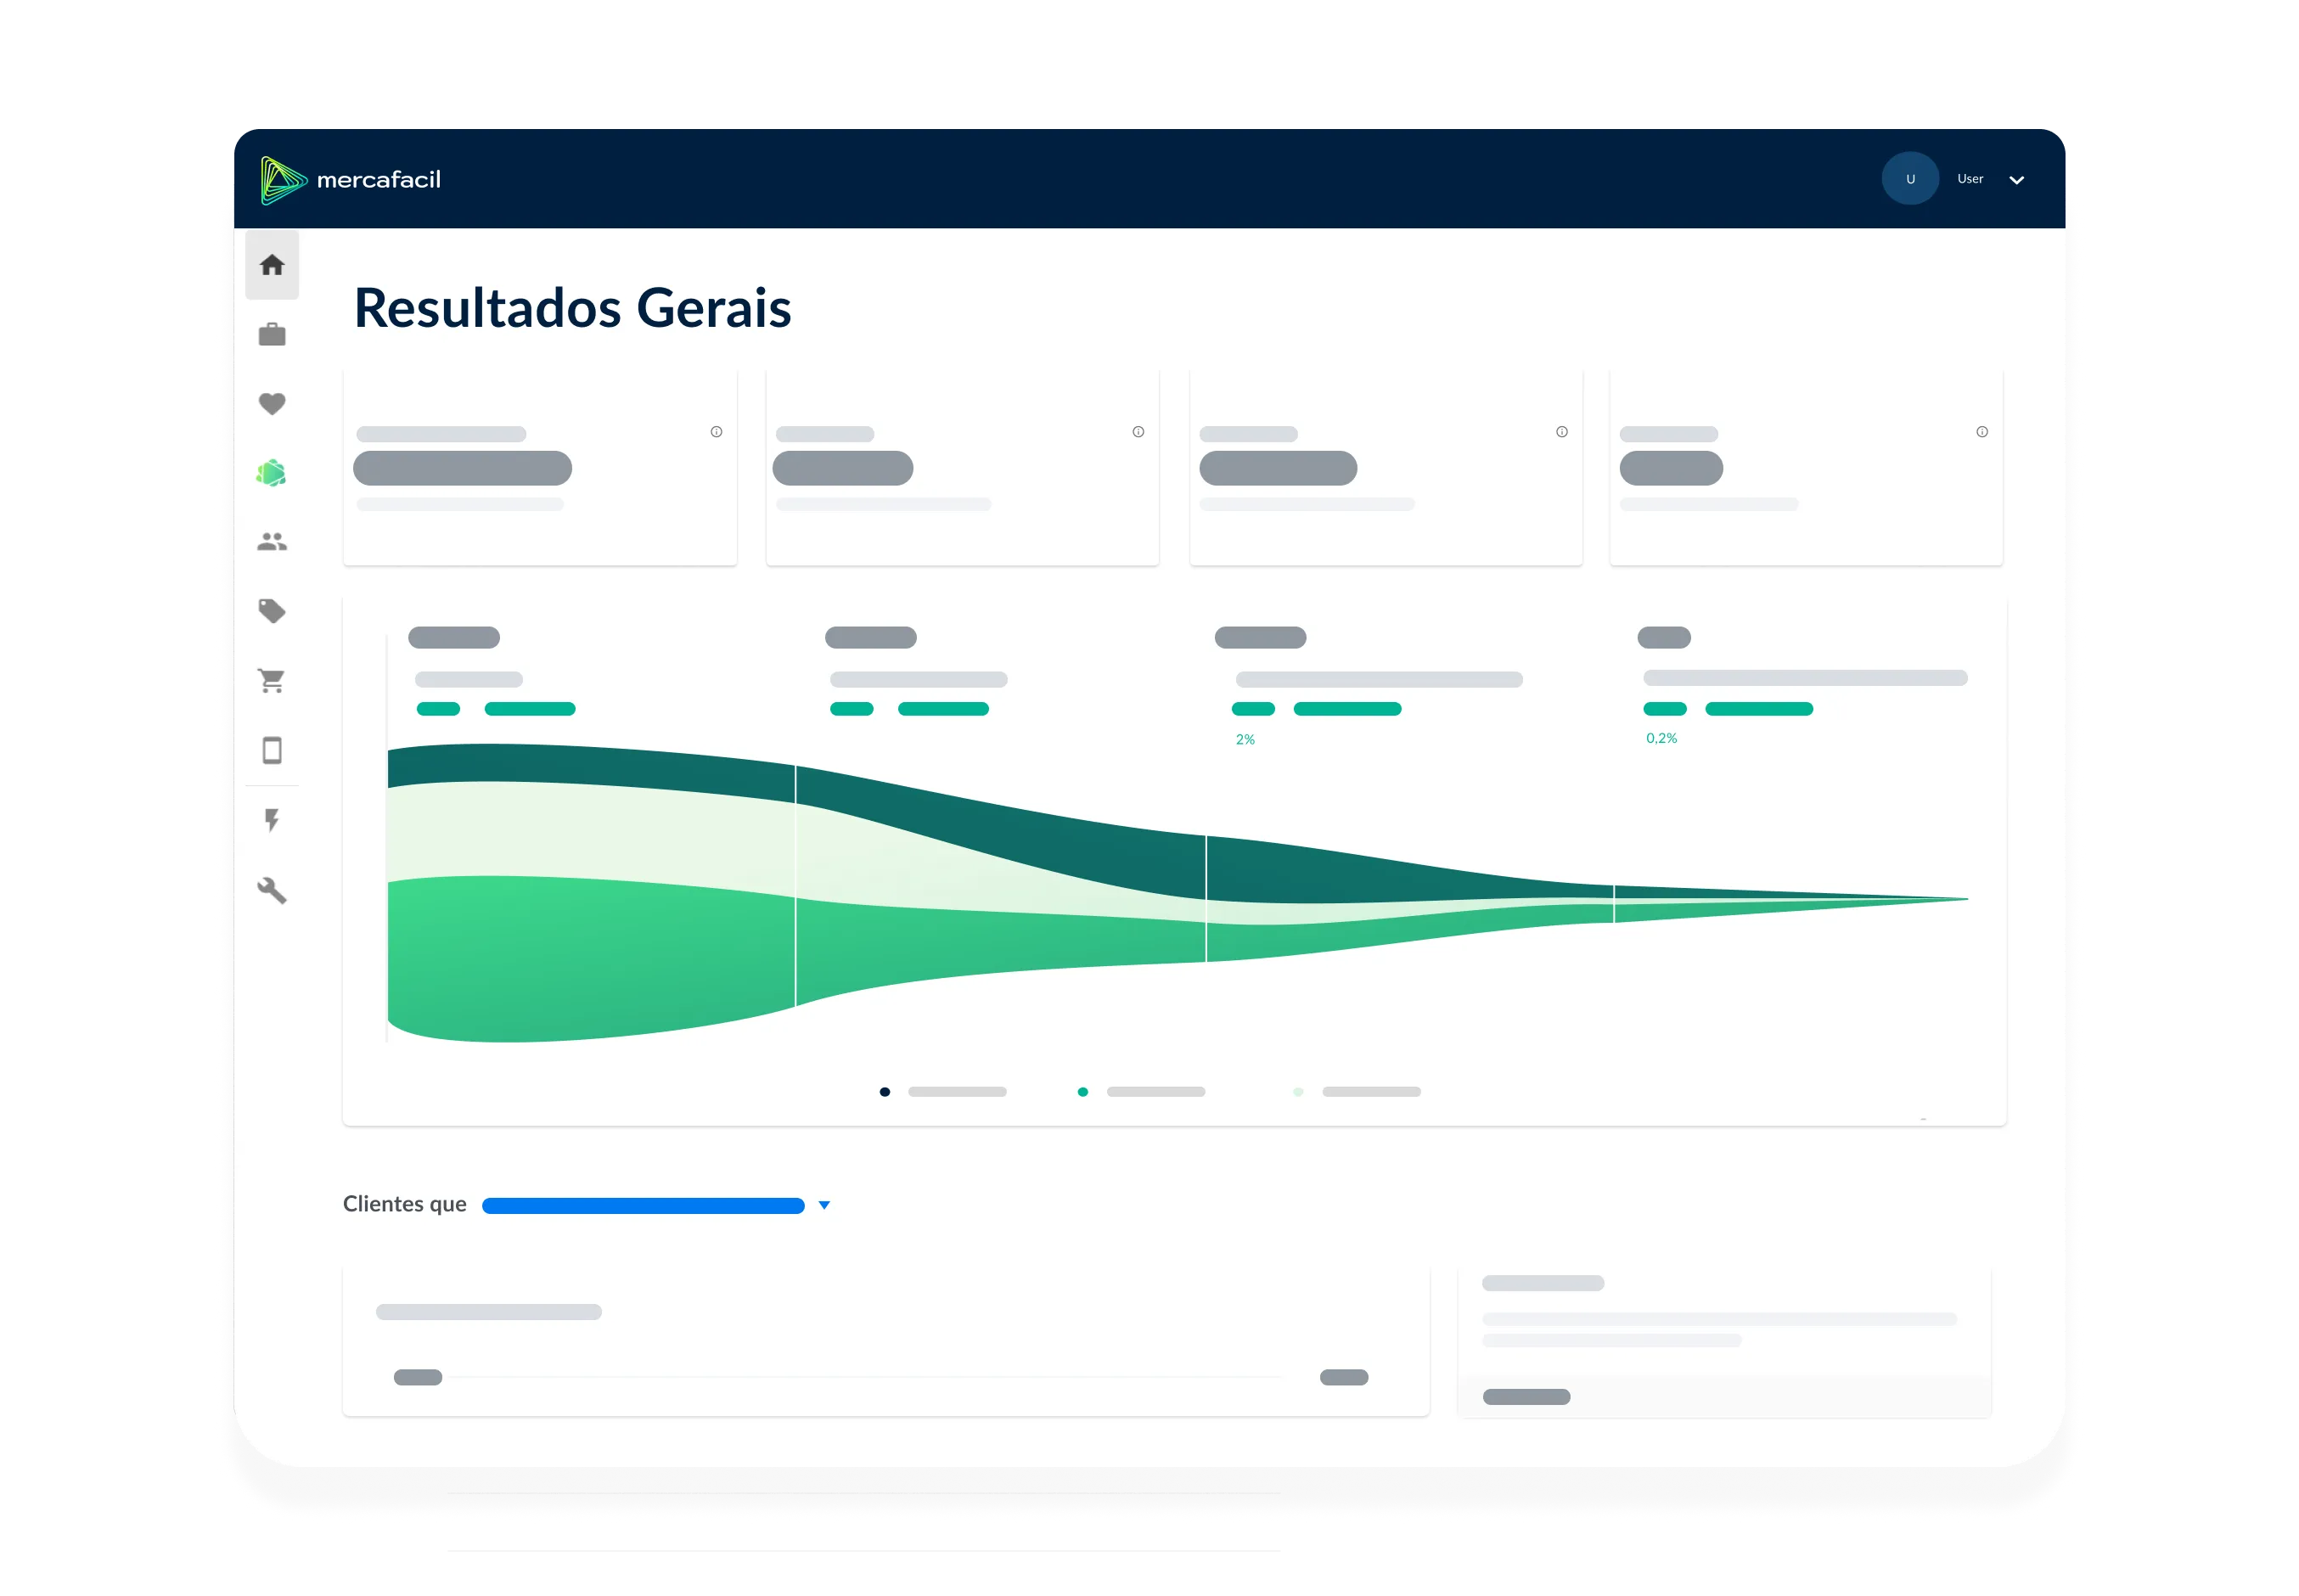
Task: Open the briefcase sidebar icon
Action: click(x=272, y=334)
